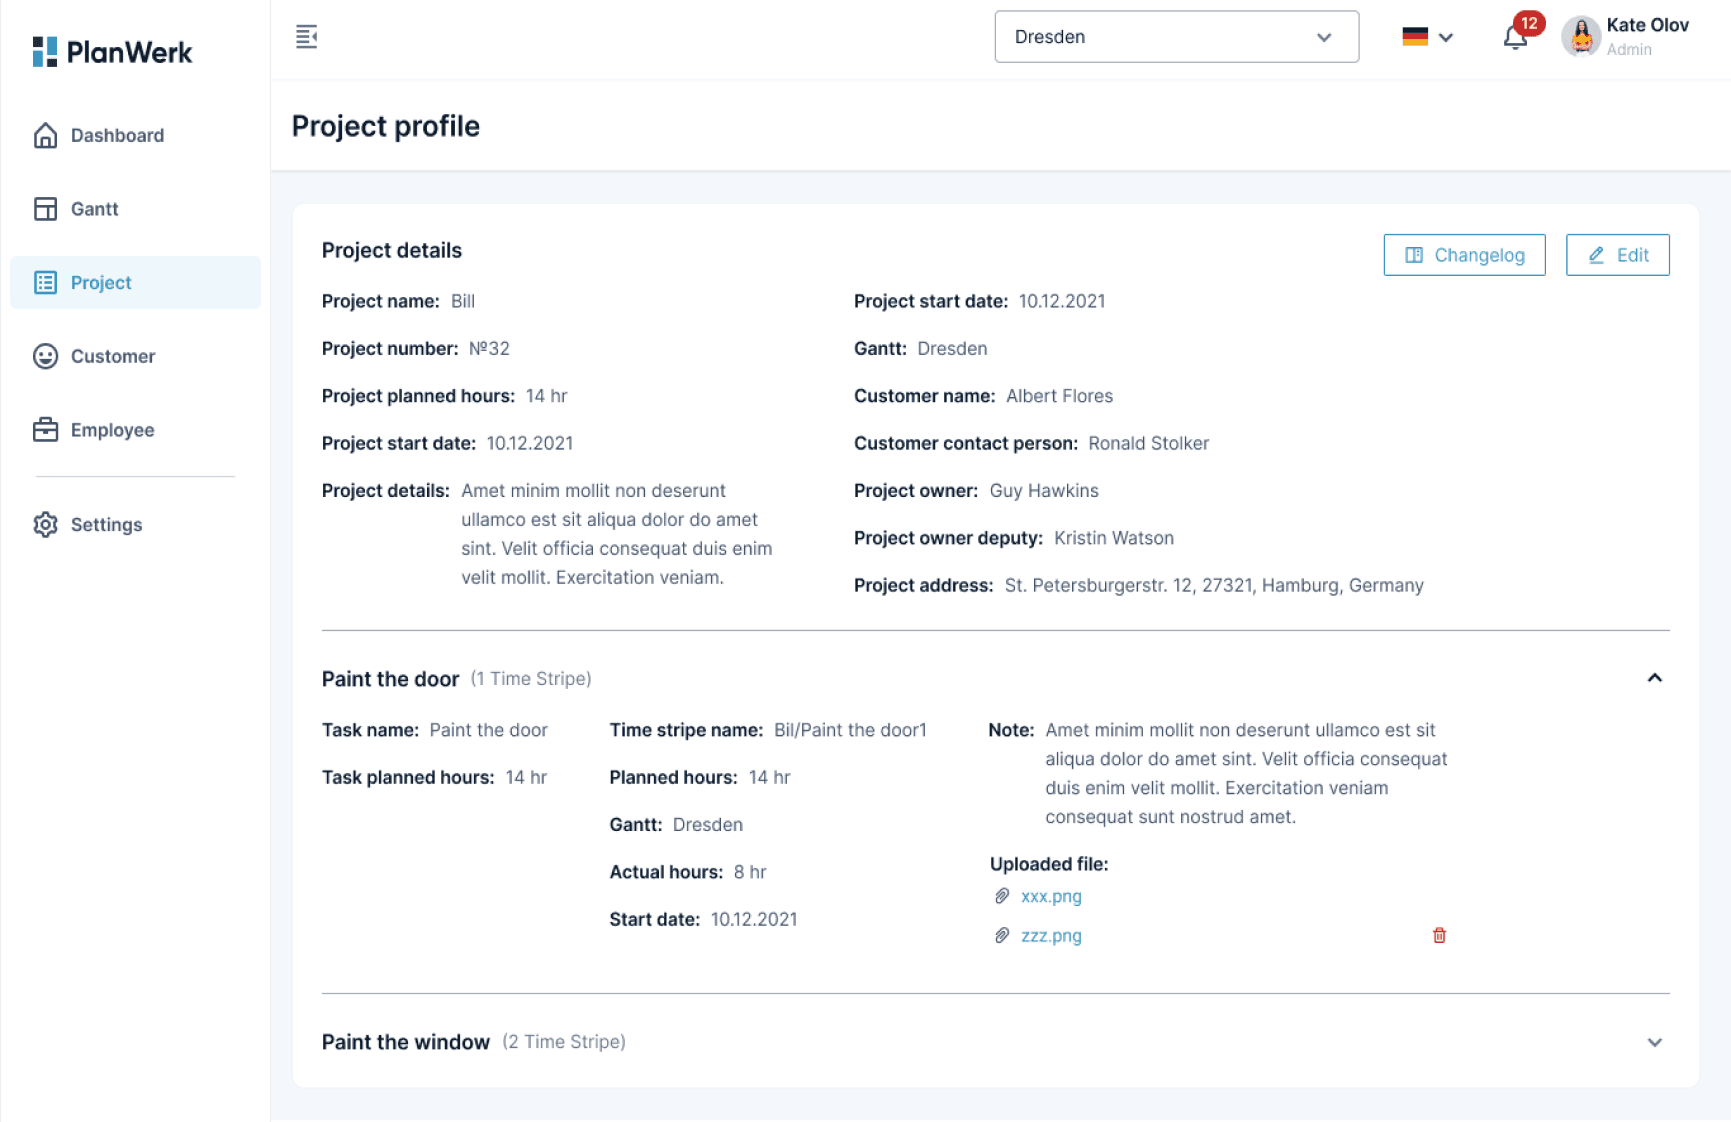Click the PlanWerk logo

point(112,52)
